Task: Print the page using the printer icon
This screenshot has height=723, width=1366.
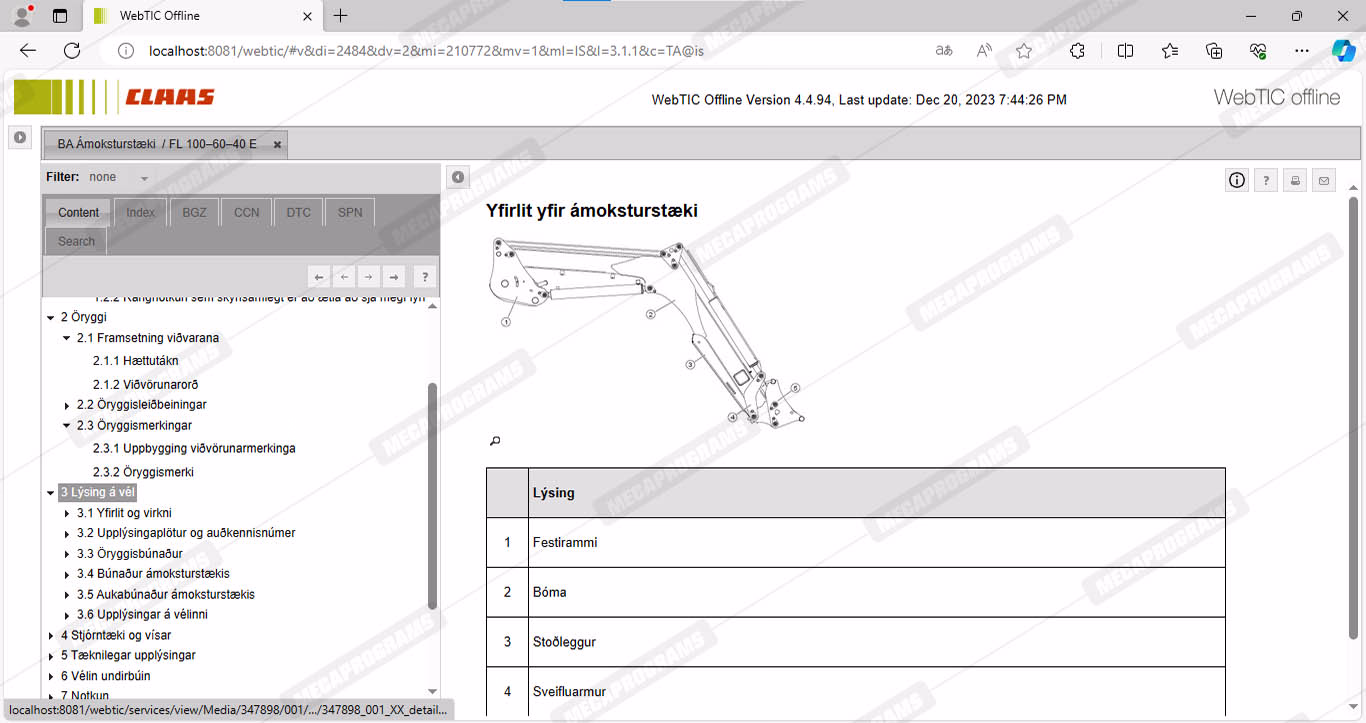Action: [x=1295, y=180]
